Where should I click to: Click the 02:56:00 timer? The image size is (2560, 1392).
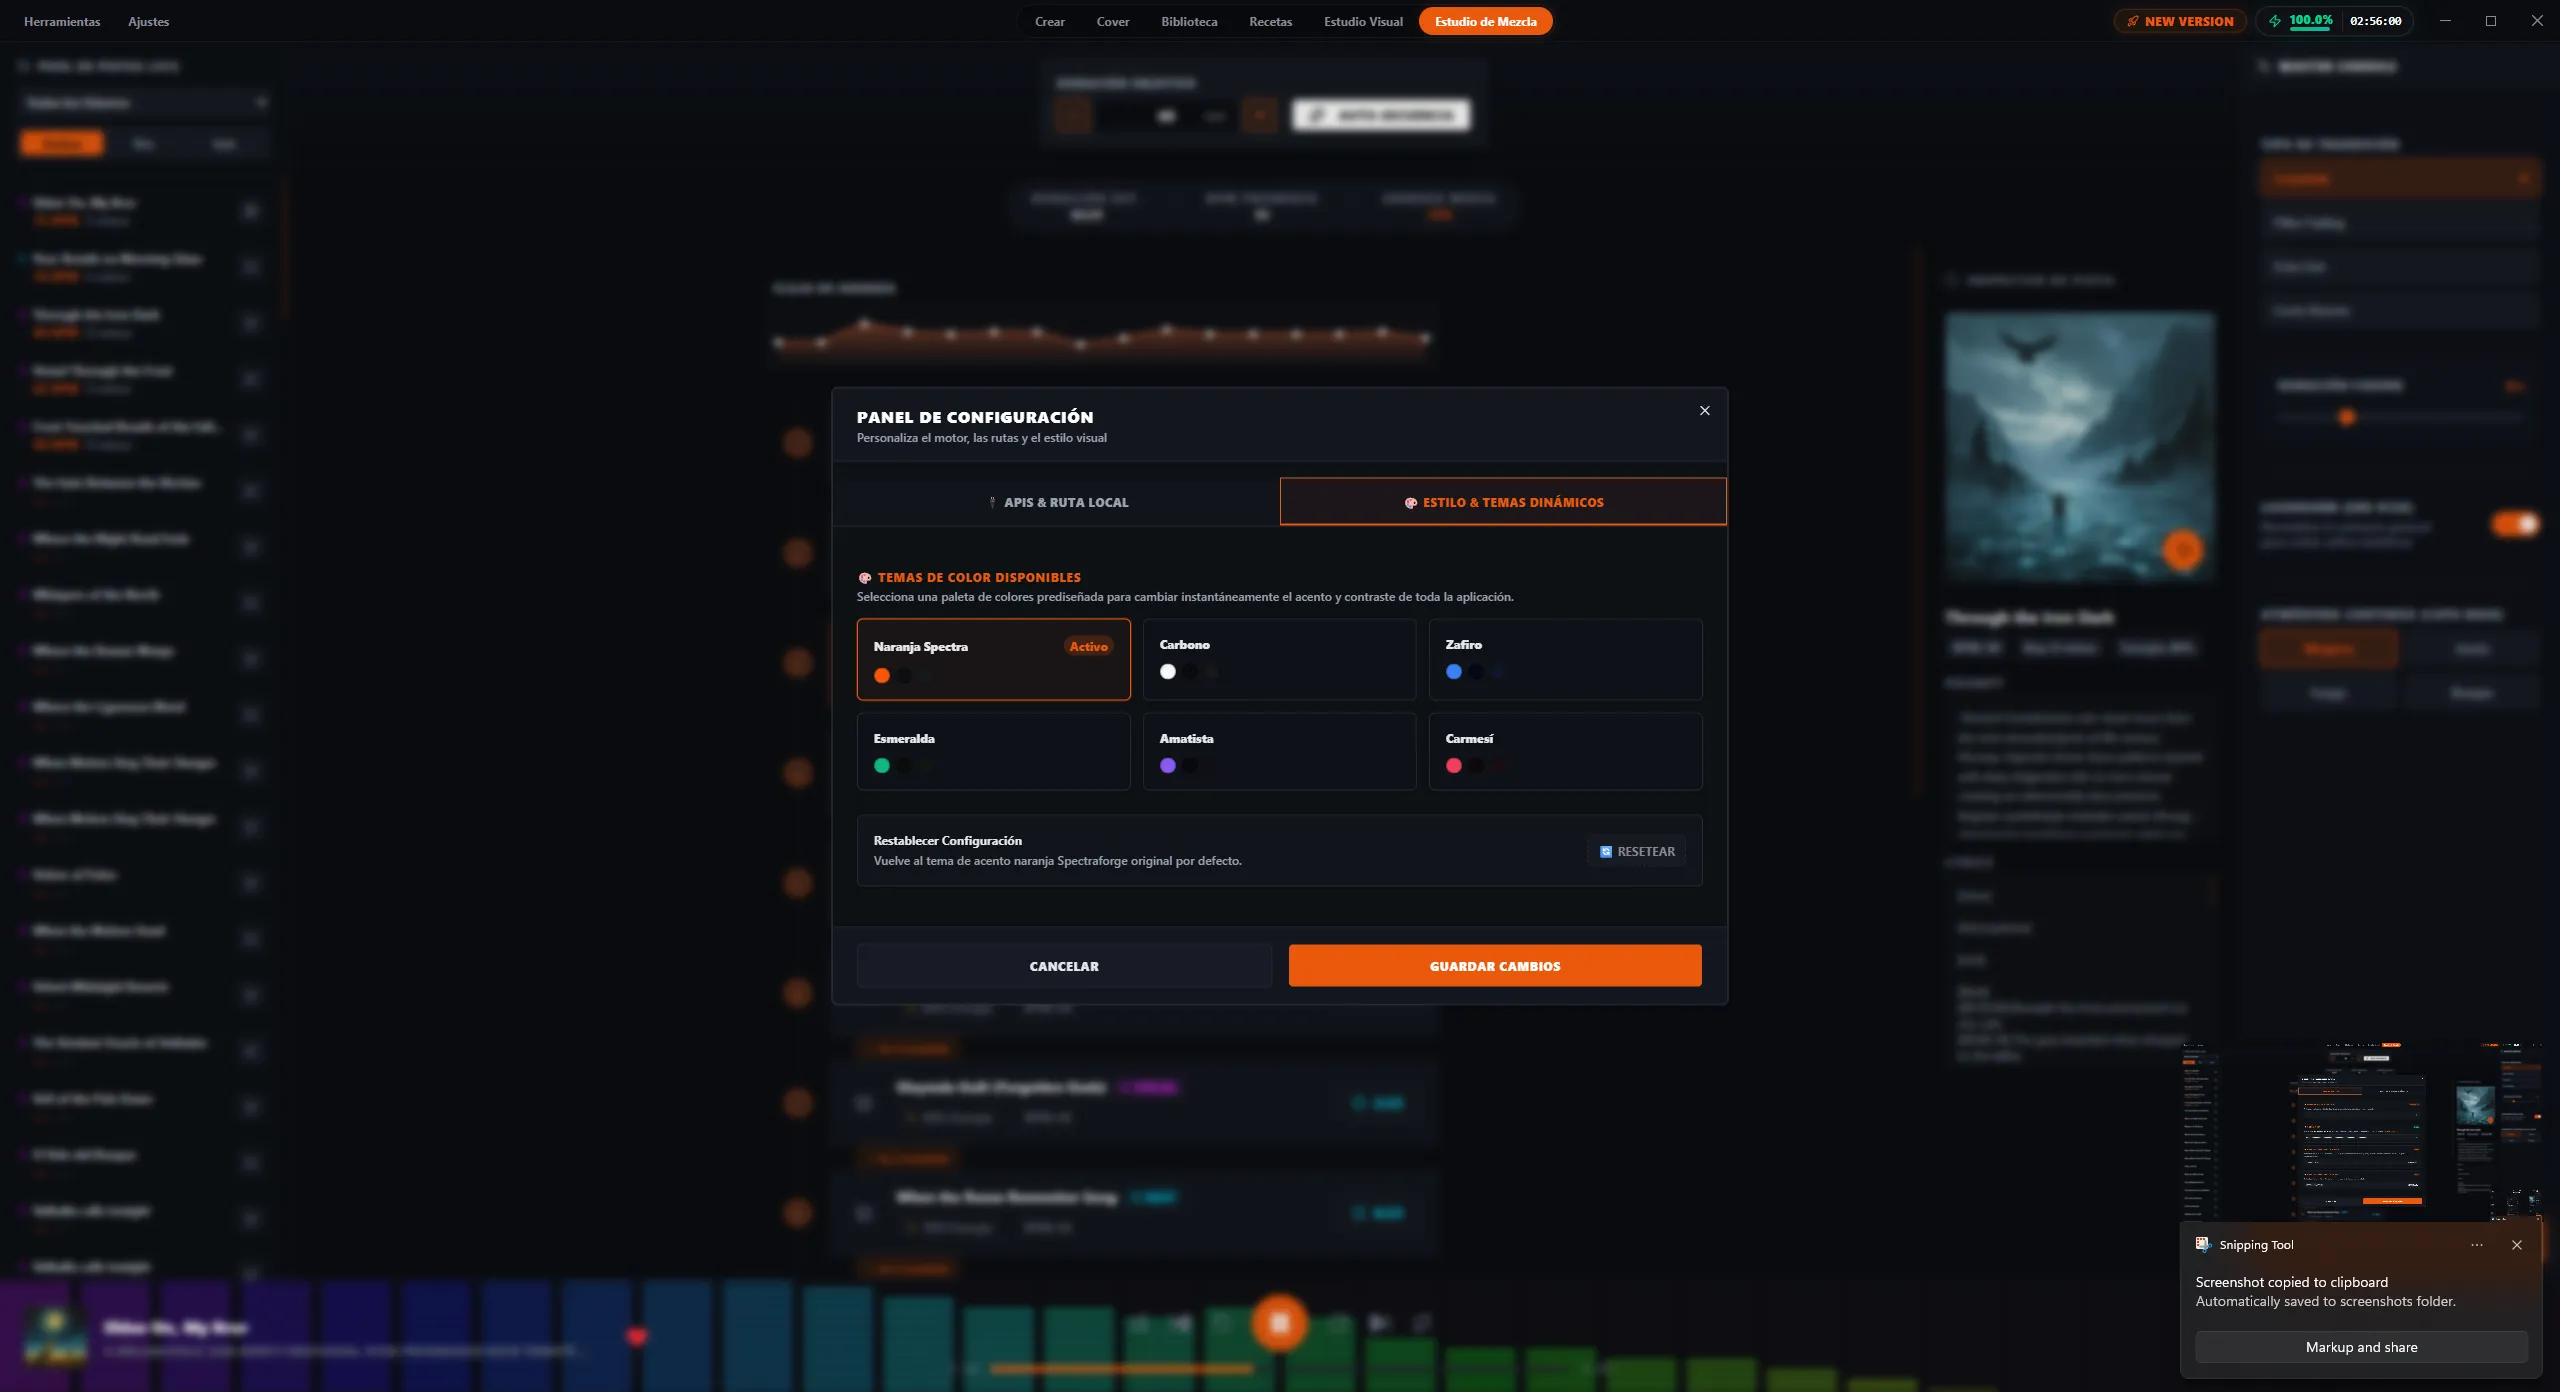[x=2376, y=21]
